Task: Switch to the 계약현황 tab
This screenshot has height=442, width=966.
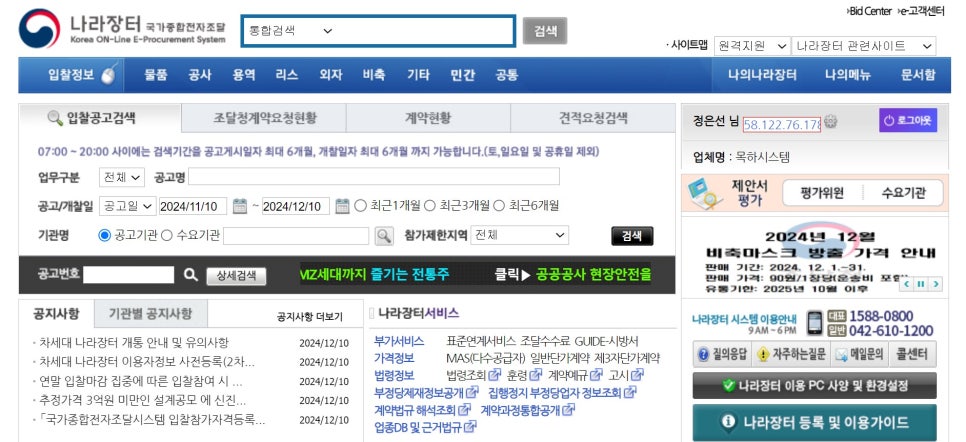Action: pos(428,118)
